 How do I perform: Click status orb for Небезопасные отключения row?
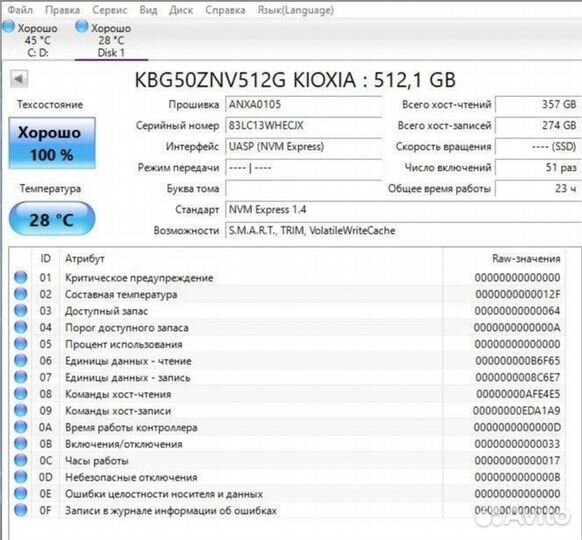21,477
